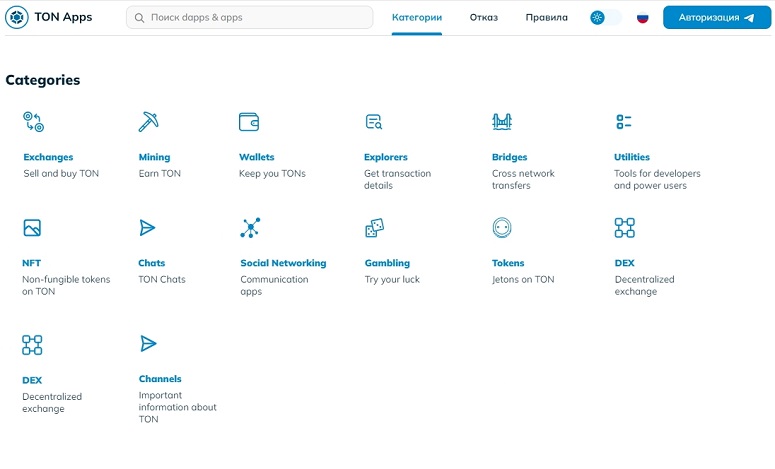Image resolution: width=775 pixels, height=469 pixels.
Task: Open the Mining link
Action: pos(154,157)
